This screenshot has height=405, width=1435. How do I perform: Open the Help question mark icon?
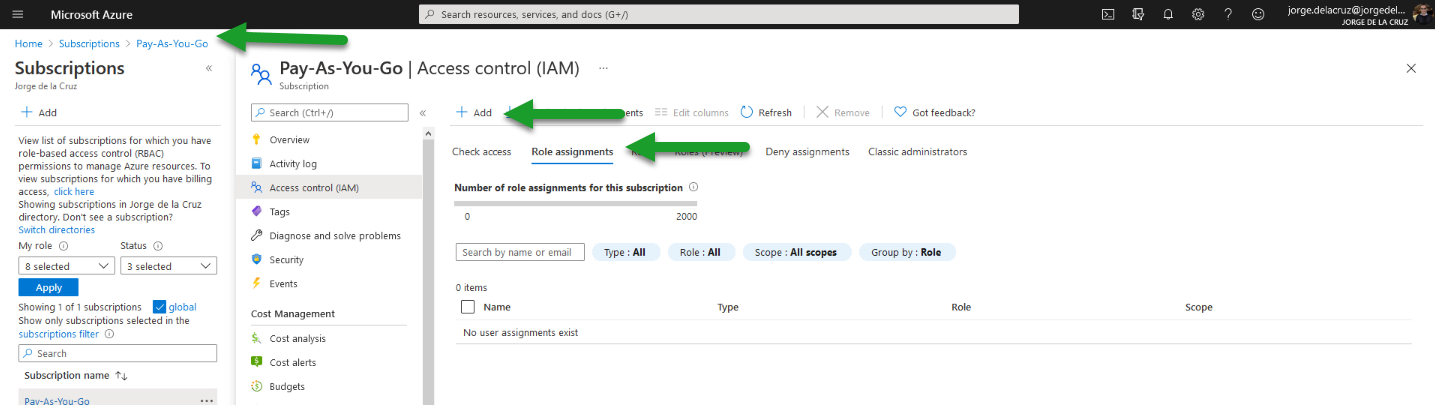(x=1228, y=14)
